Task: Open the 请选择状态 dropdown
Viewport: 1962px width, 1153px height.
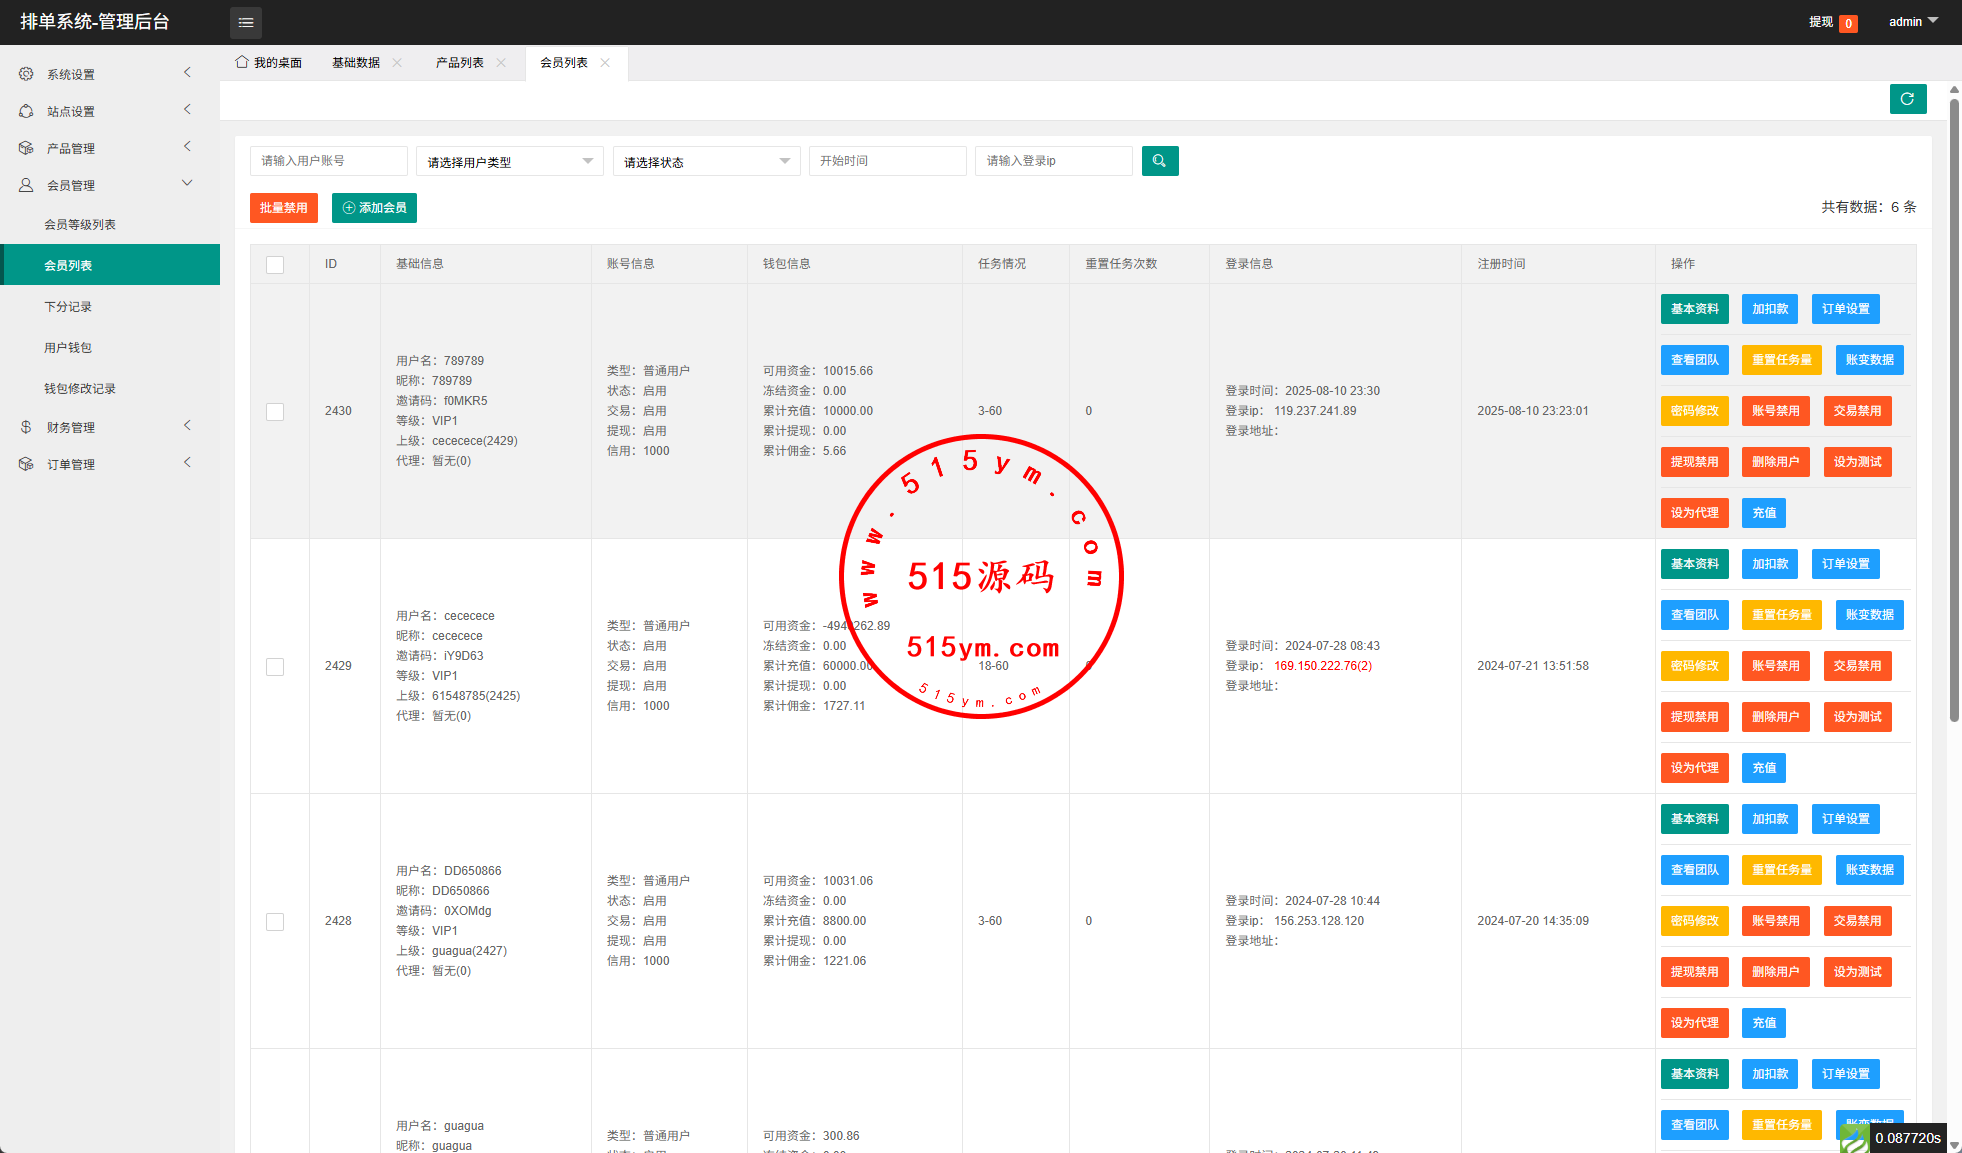Action: coord(706,161)
